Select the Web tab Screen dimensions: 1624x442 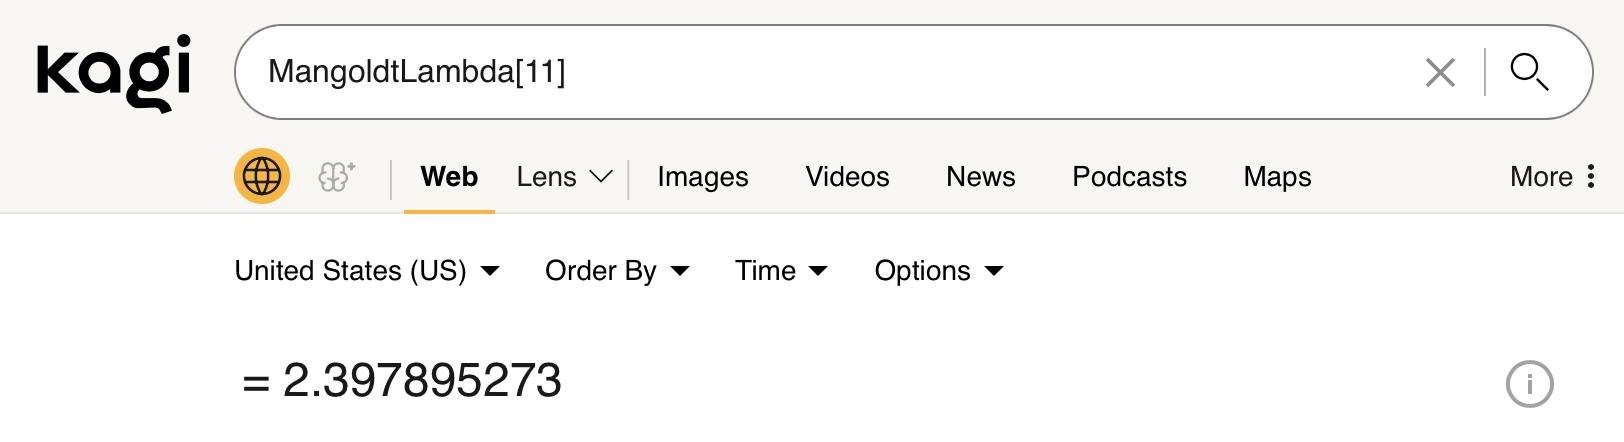click(449, 177)
